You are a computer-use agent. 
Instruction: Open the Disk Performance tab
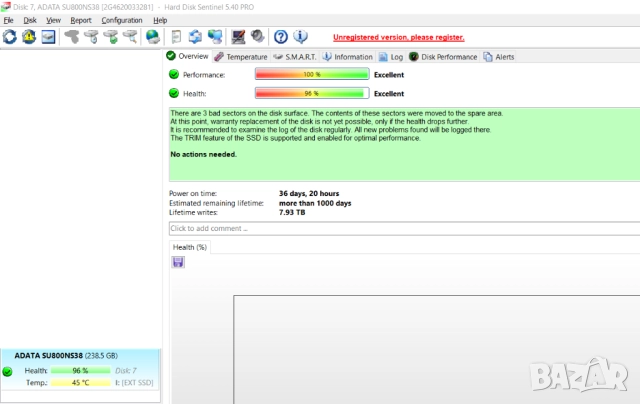[442, 57]
